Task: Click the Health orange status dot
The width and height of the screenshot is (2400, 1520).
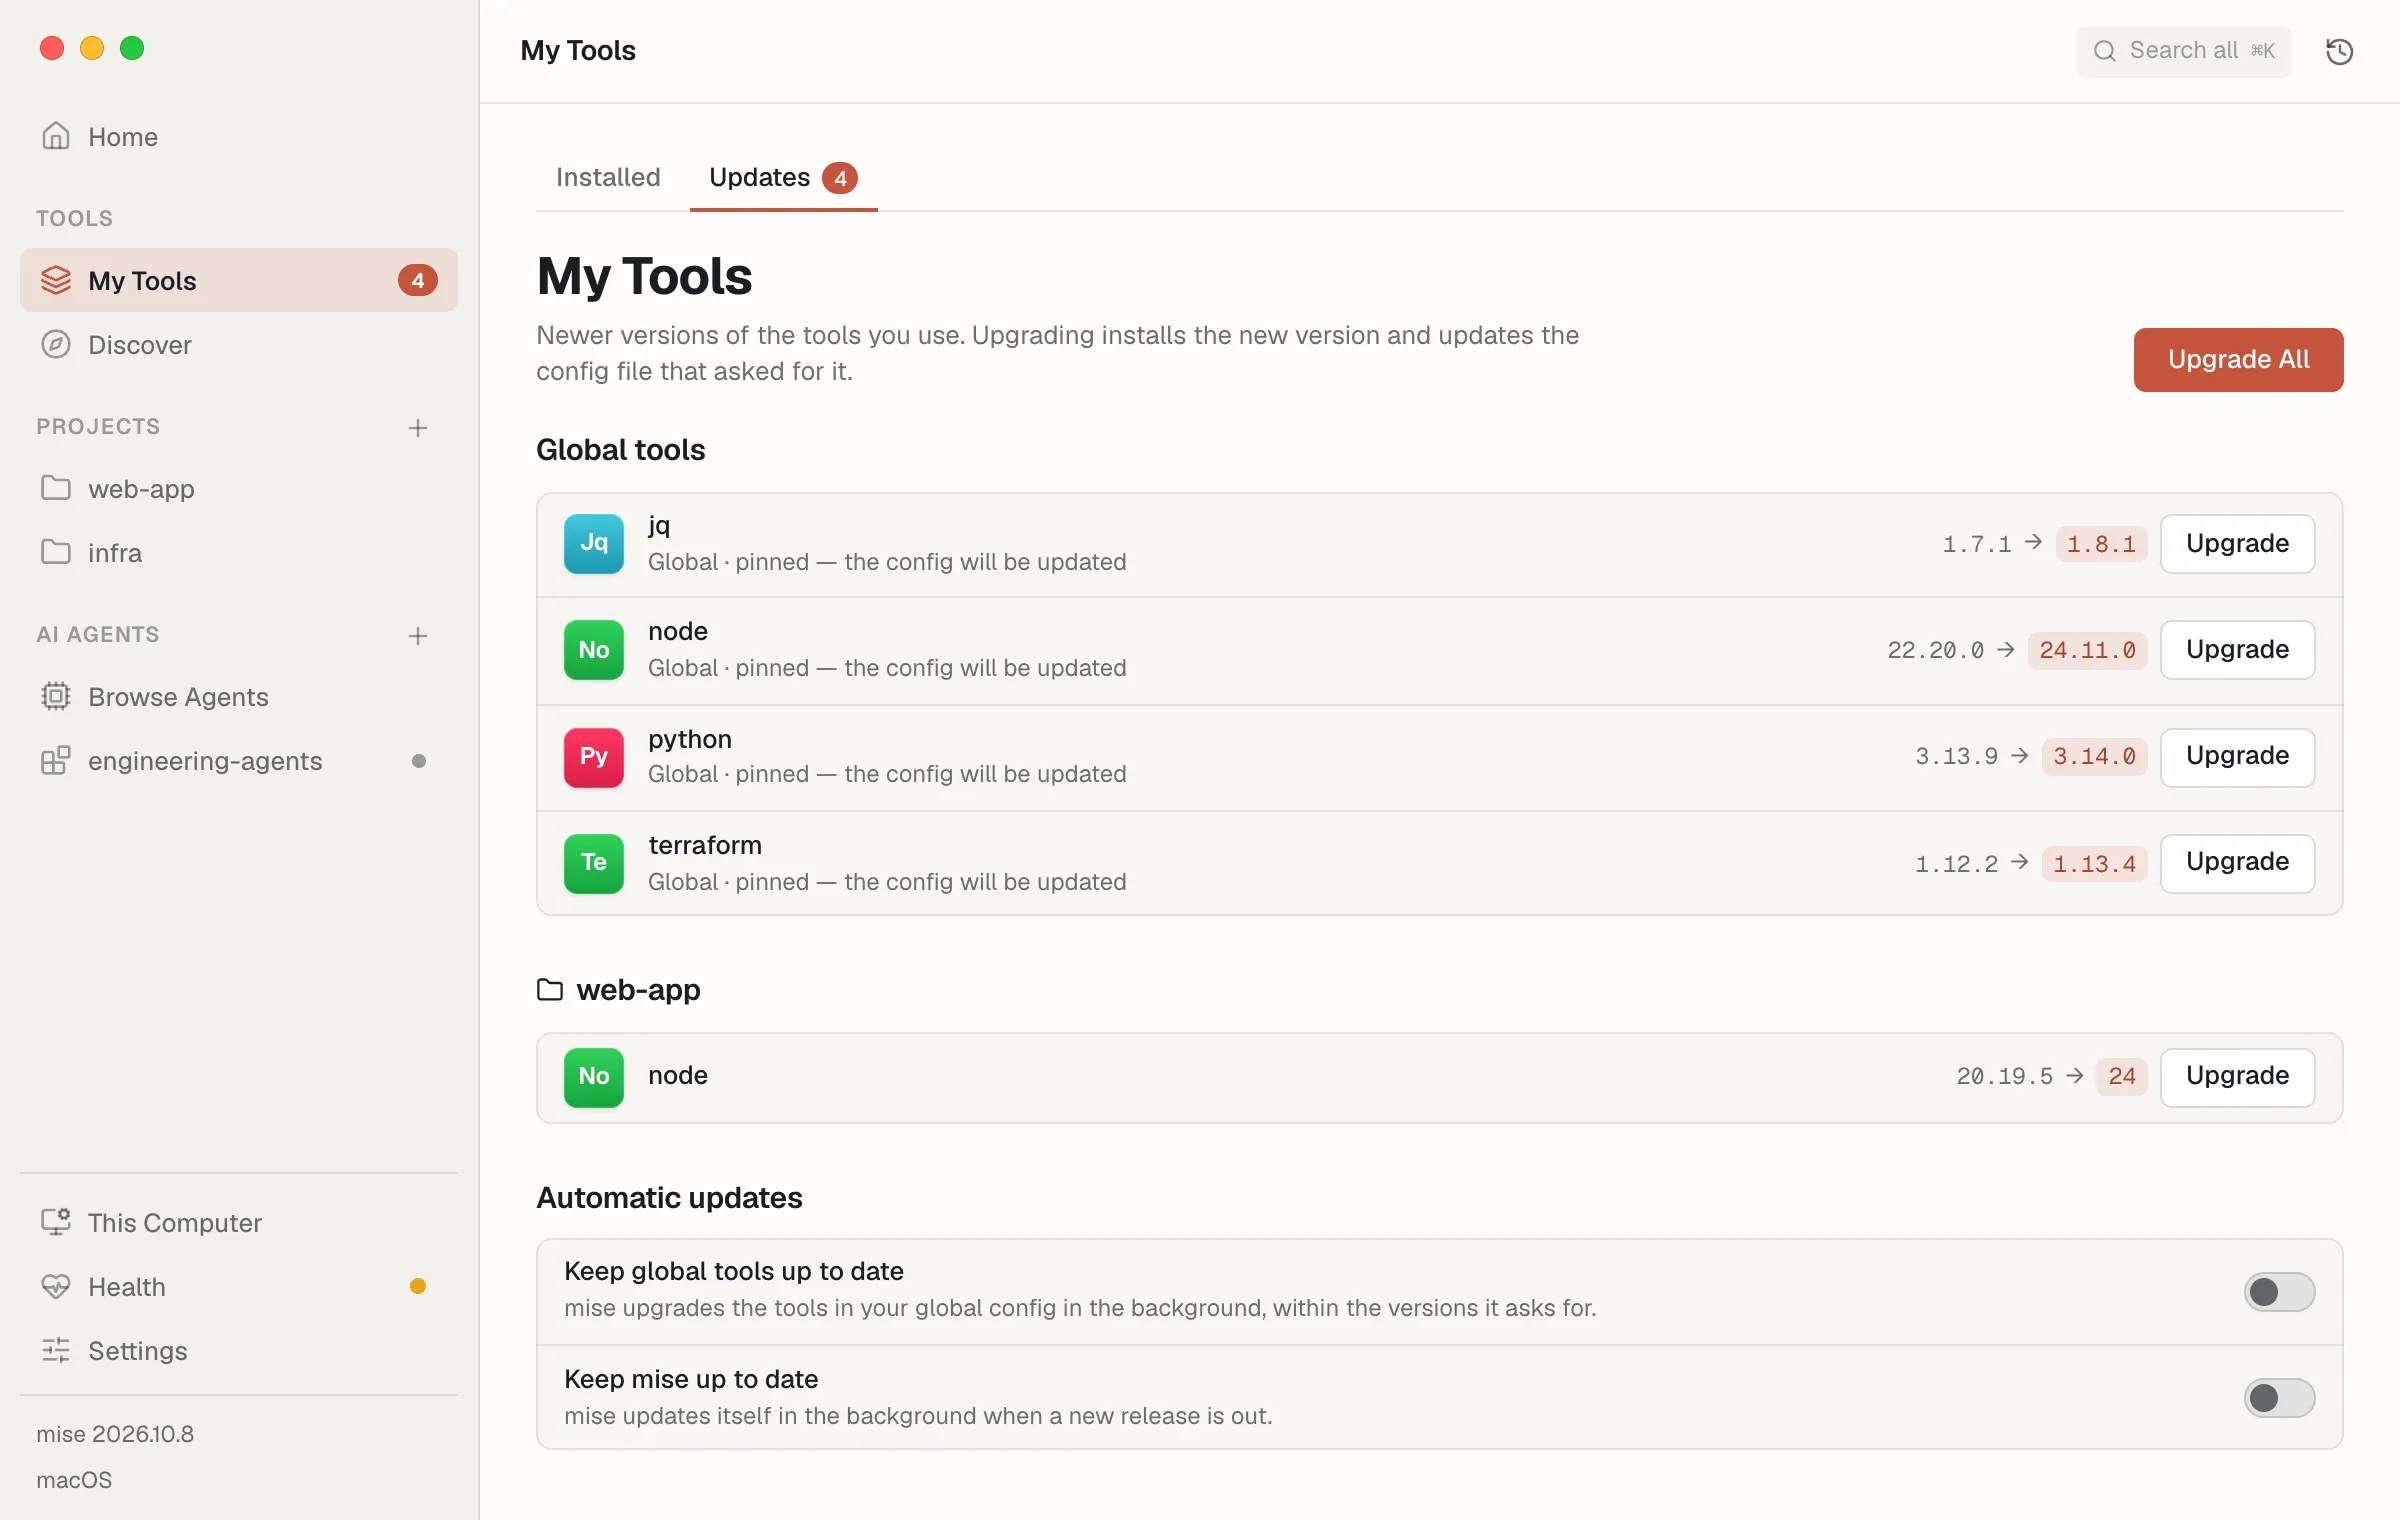Action: [418, 1286]
